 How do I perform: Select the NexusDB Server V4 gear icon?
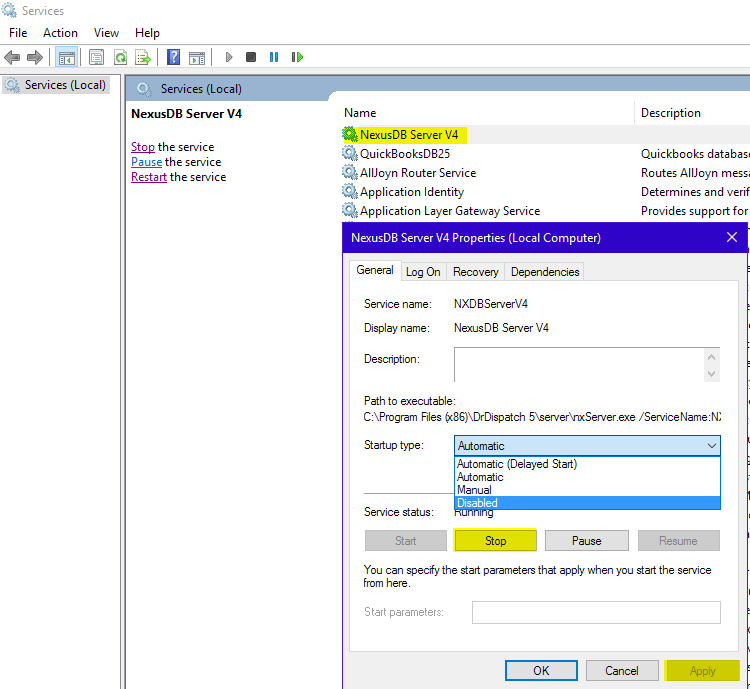click(x=350, y=134)
